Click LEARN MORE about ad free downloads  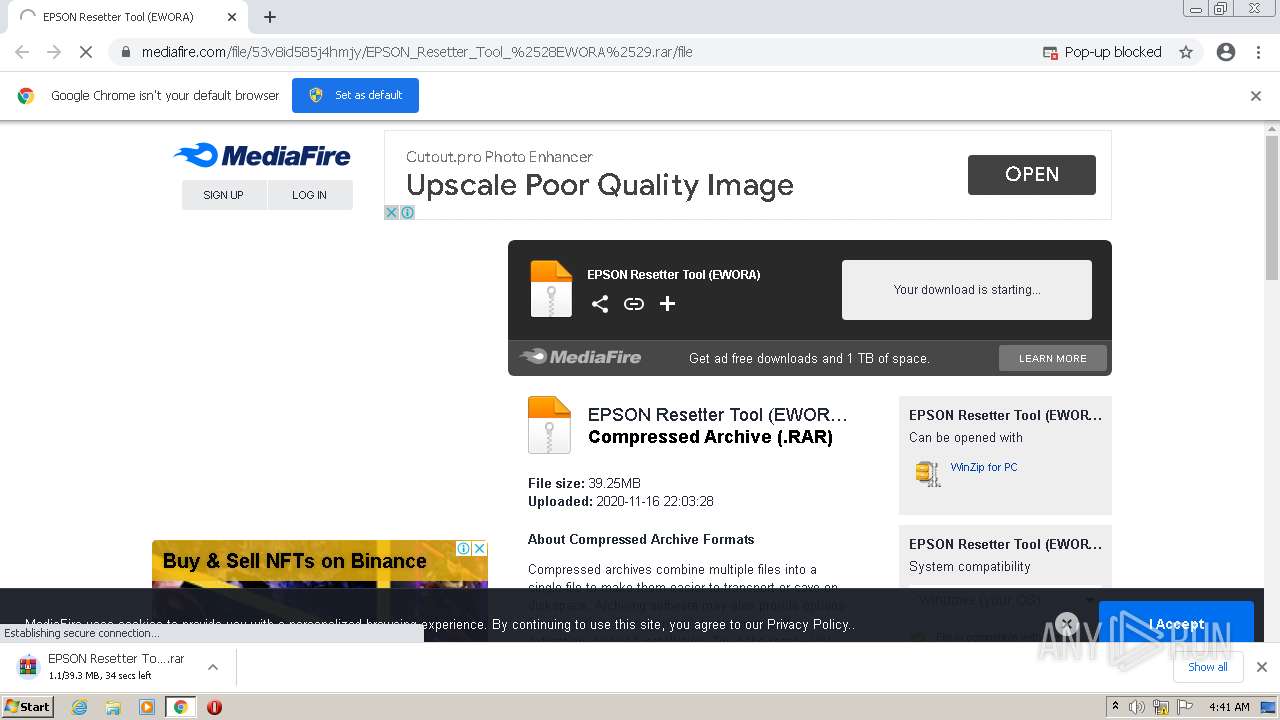point(1053,358)
